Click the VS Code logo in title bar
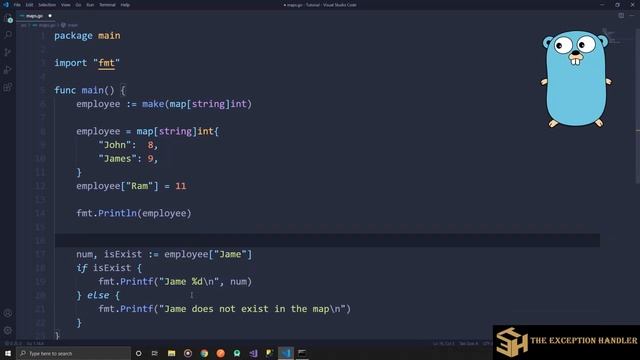The image size is (640, 360). (x=6, y=5)
